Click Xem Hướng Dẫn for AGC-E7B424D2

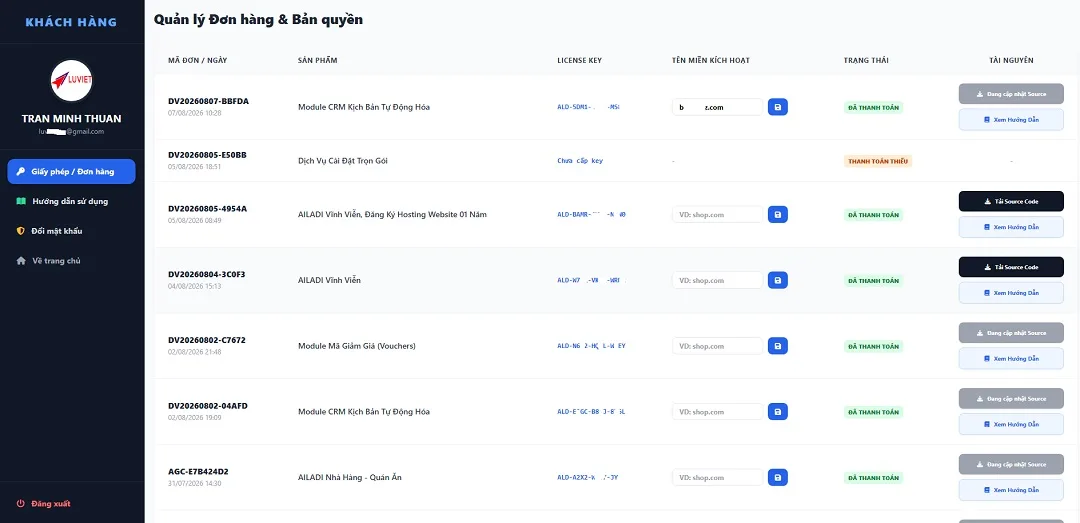pos(1011,491)
